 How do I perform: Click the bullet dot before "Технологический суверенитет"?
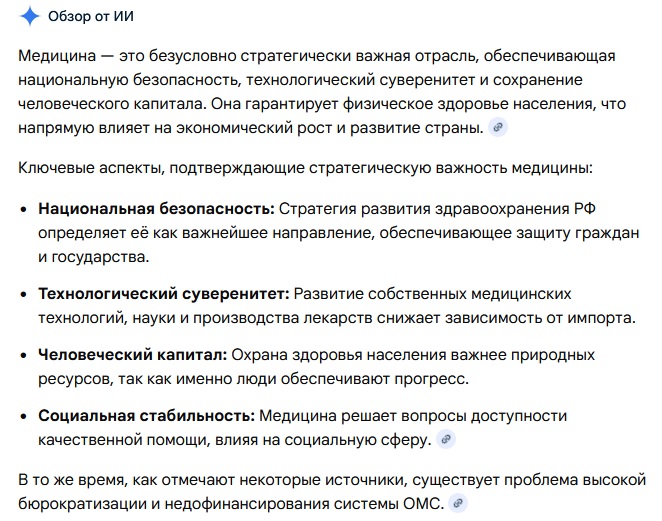[24, 296]
